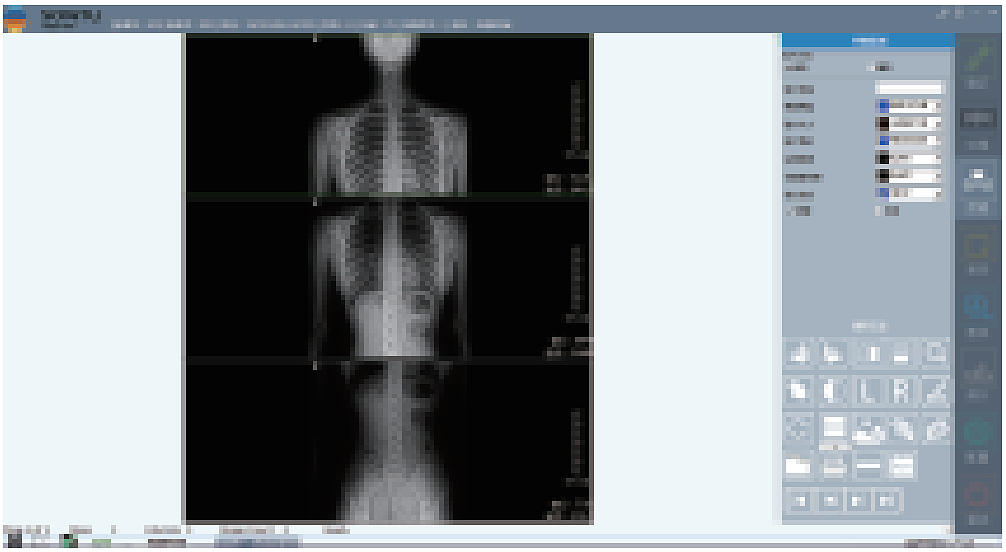The width and height of the screenshot is (1006, 552).
Task: Select the diagonal line tool right of R
Action: 934,391
